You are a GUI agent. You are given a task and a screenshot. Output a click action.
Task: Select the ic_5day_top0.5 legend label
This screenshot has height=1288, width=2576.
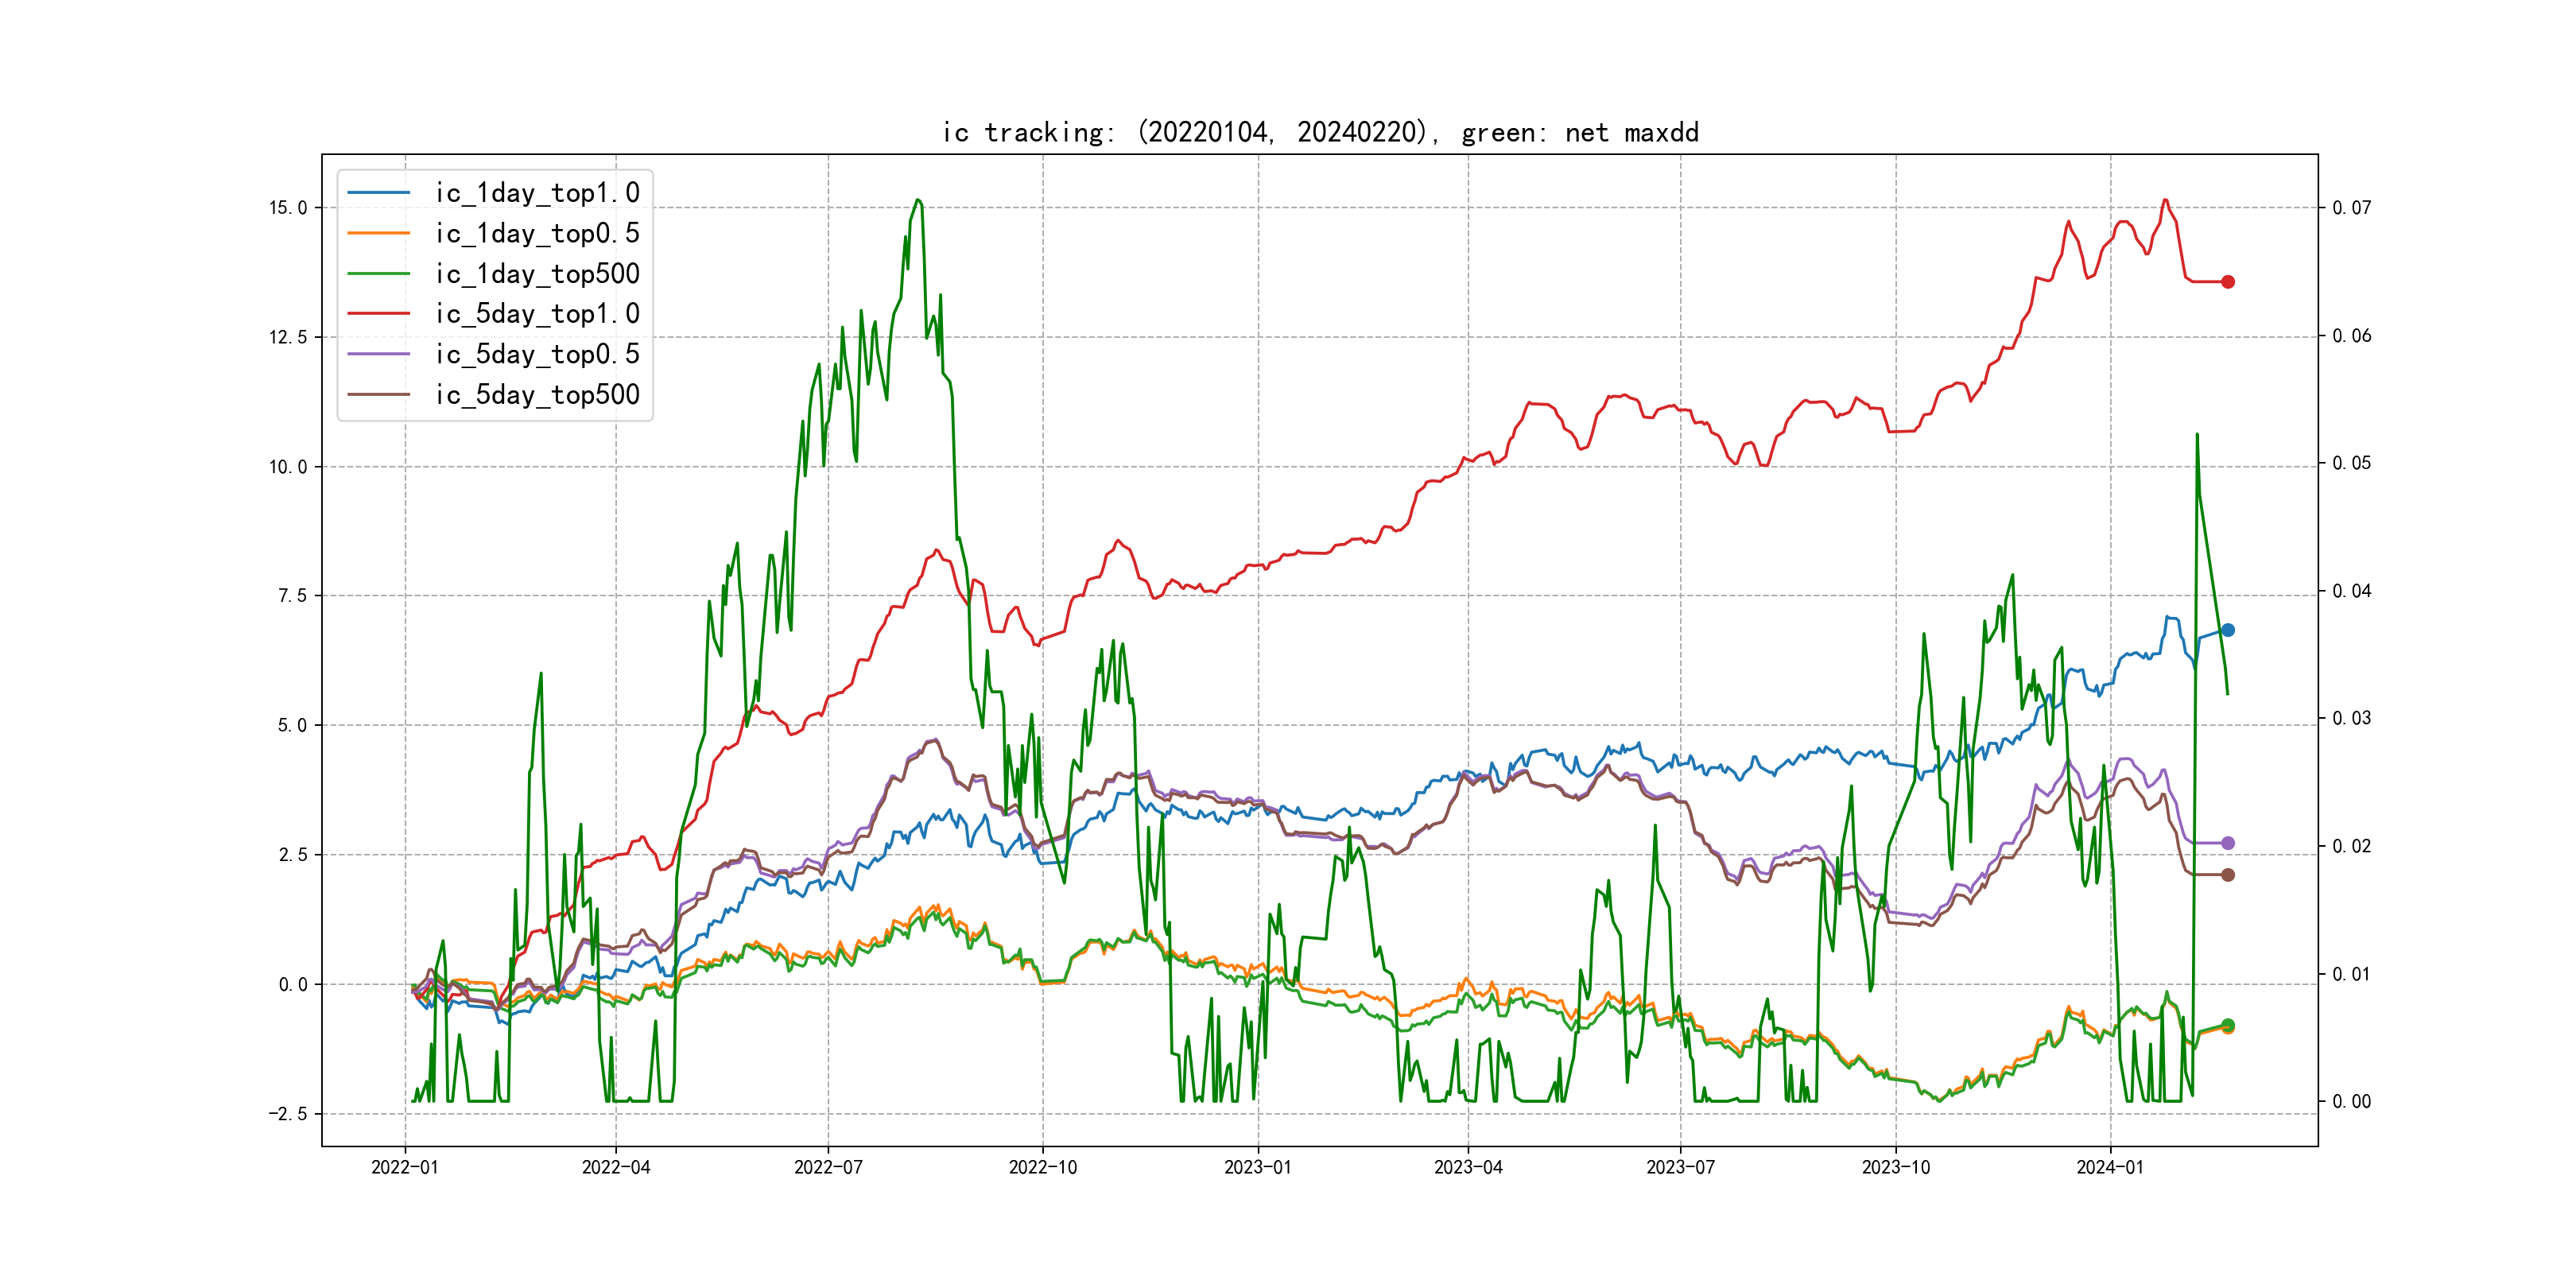(537, 354)
